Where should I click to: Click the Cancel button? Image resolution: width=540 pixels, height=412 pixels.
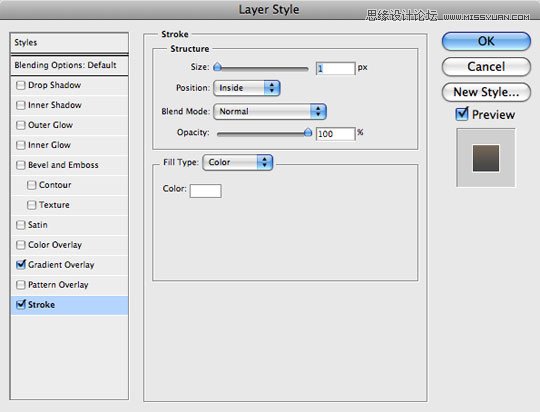486,66
